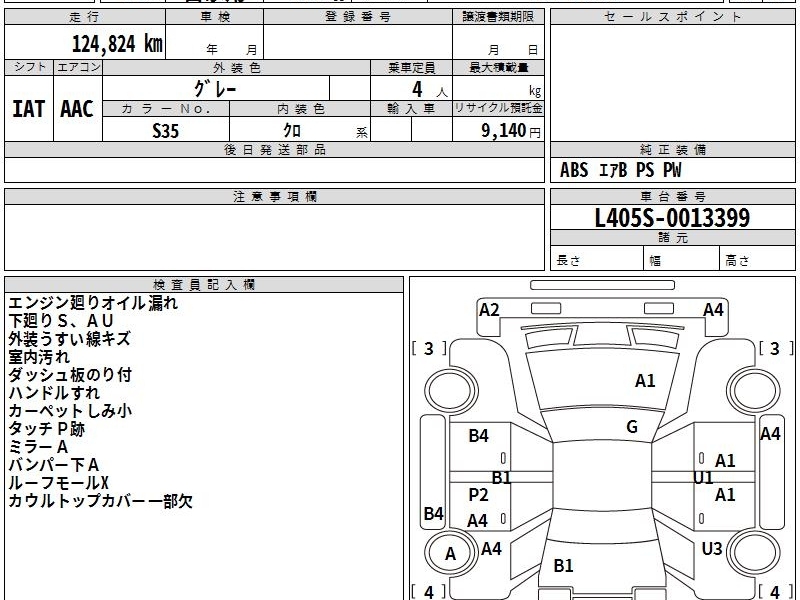Click the mileage value 124,824 km
The height and width of the screenshot is (600, 800).
[117, 44]
